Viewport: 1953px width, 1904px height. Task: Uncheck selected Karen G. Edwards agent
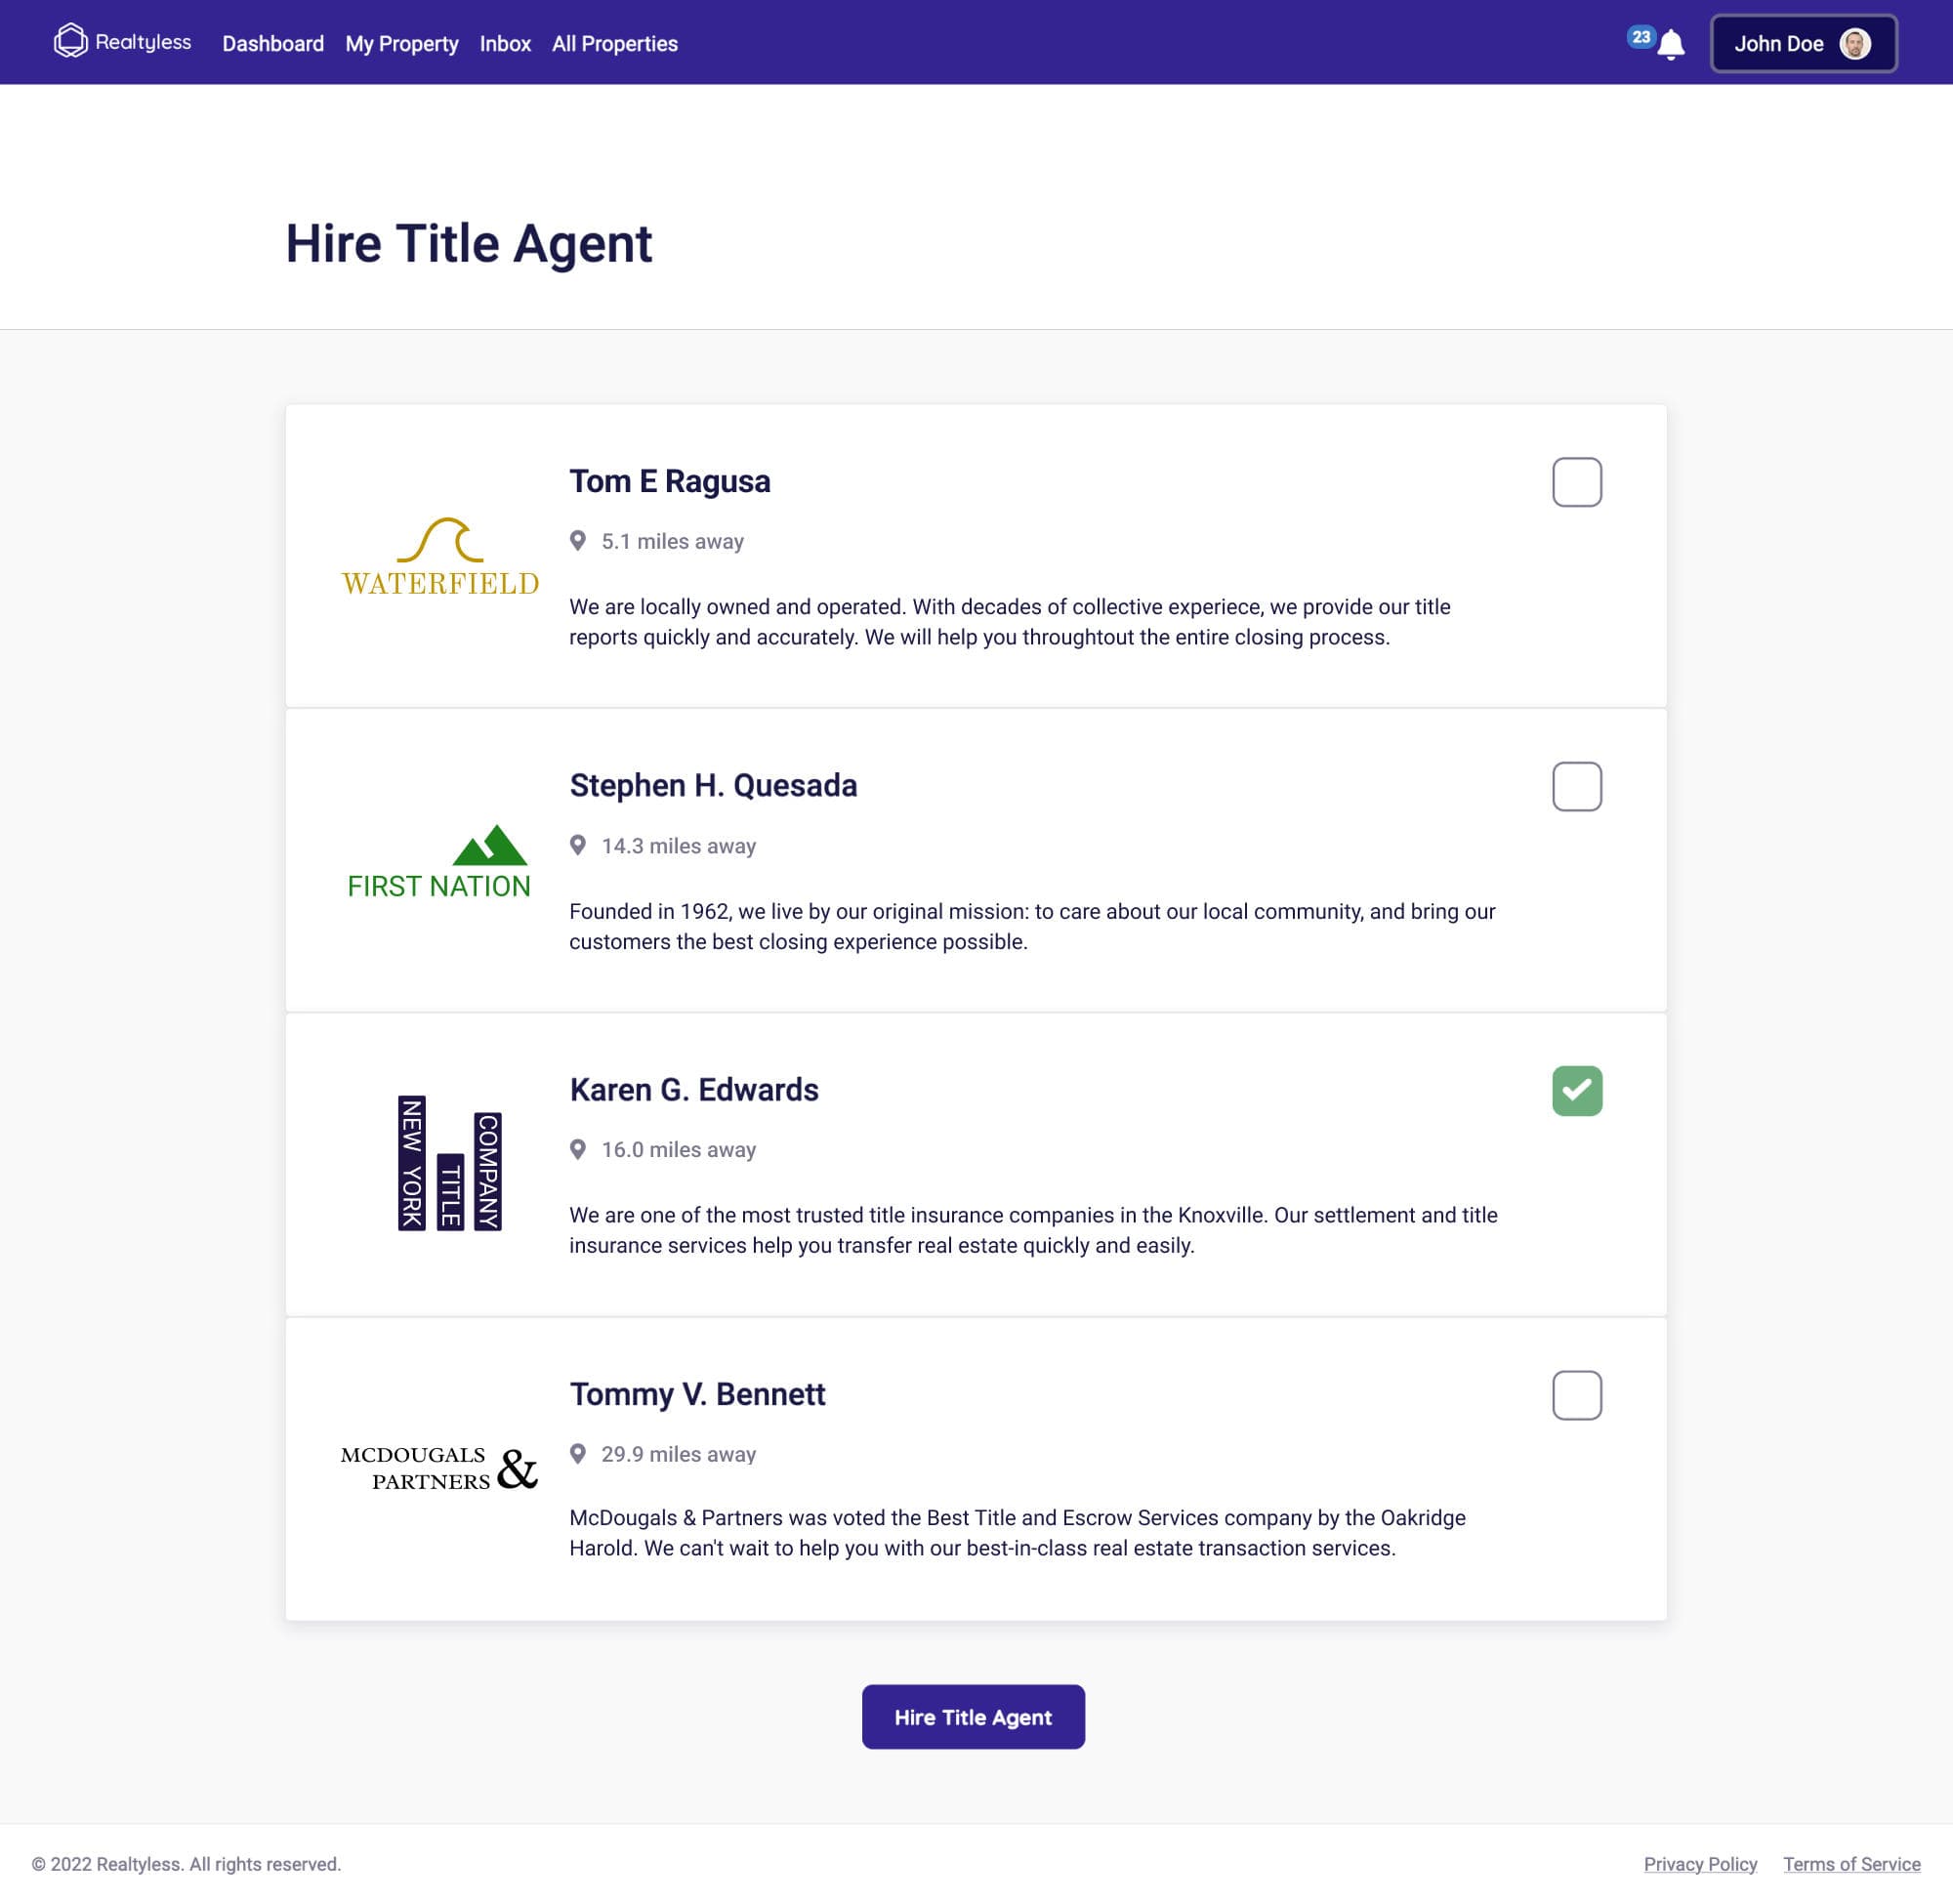click(1576, 1092)
